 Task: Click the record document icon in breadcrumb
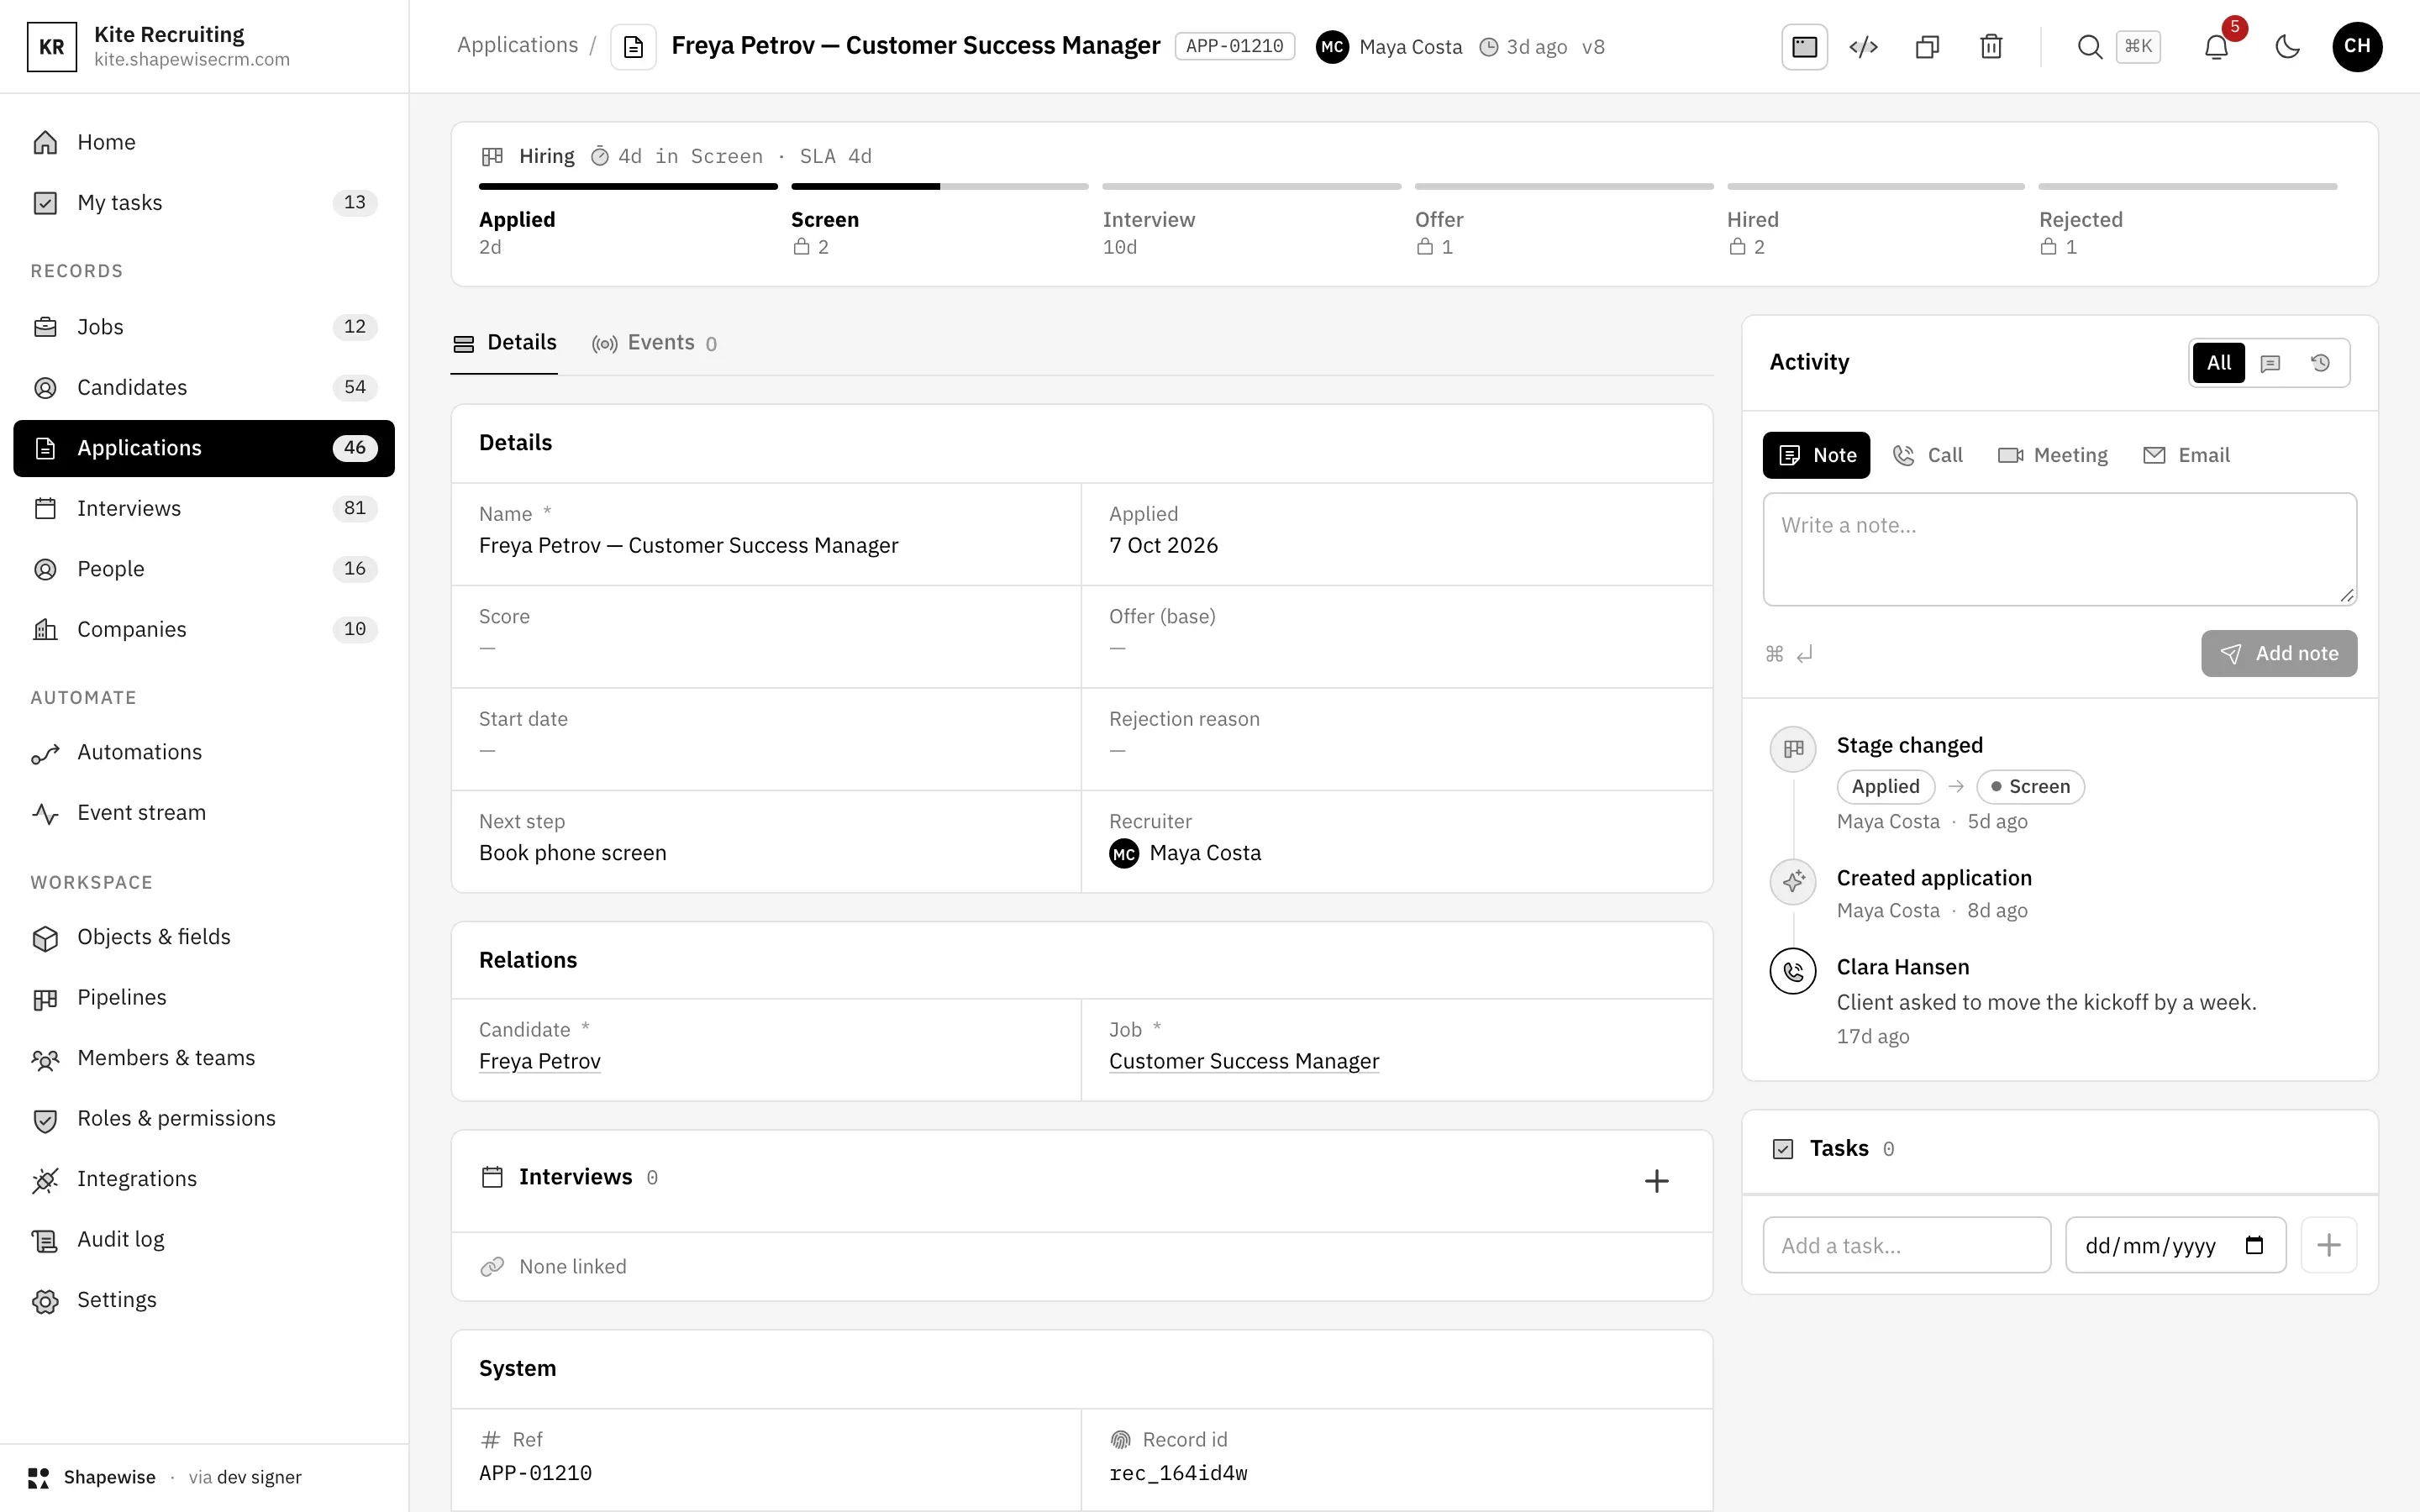(633, 47)
